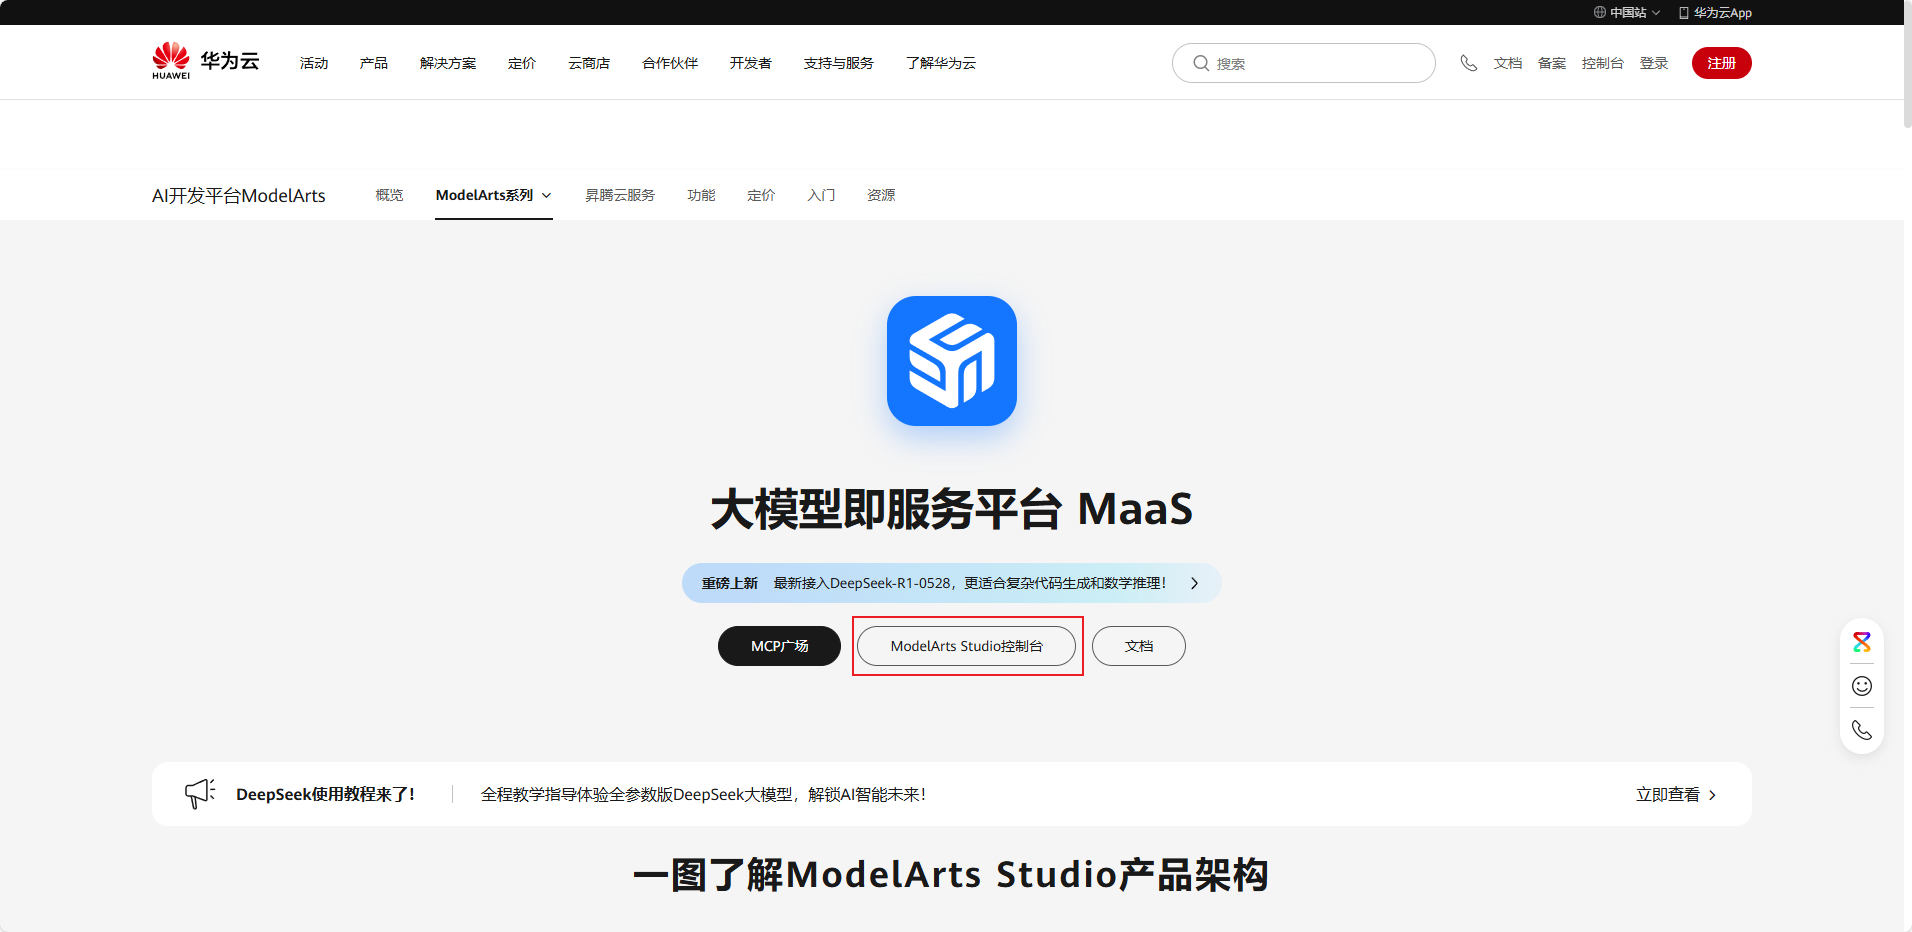1912x932 pixels.
Task: Open the 产品 menu
Action: coord(374,63)
